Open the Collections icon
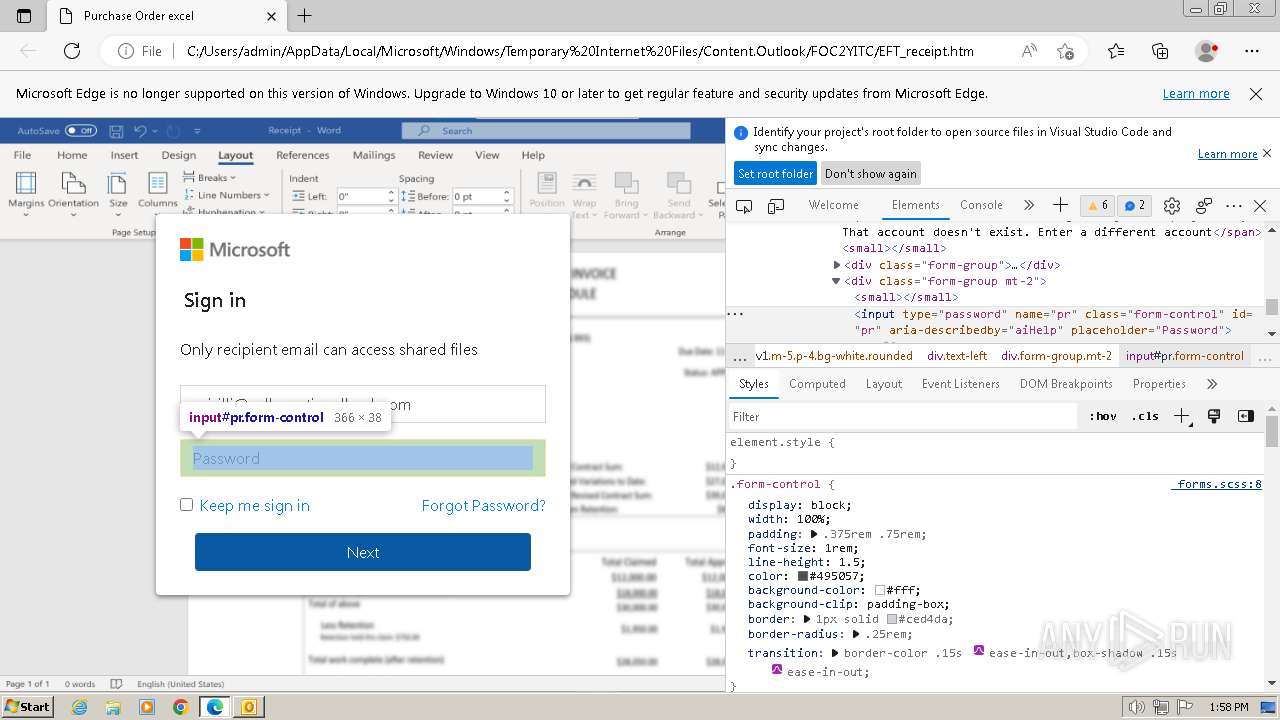The image size is (1280, 720). [x=1160, y=51]
